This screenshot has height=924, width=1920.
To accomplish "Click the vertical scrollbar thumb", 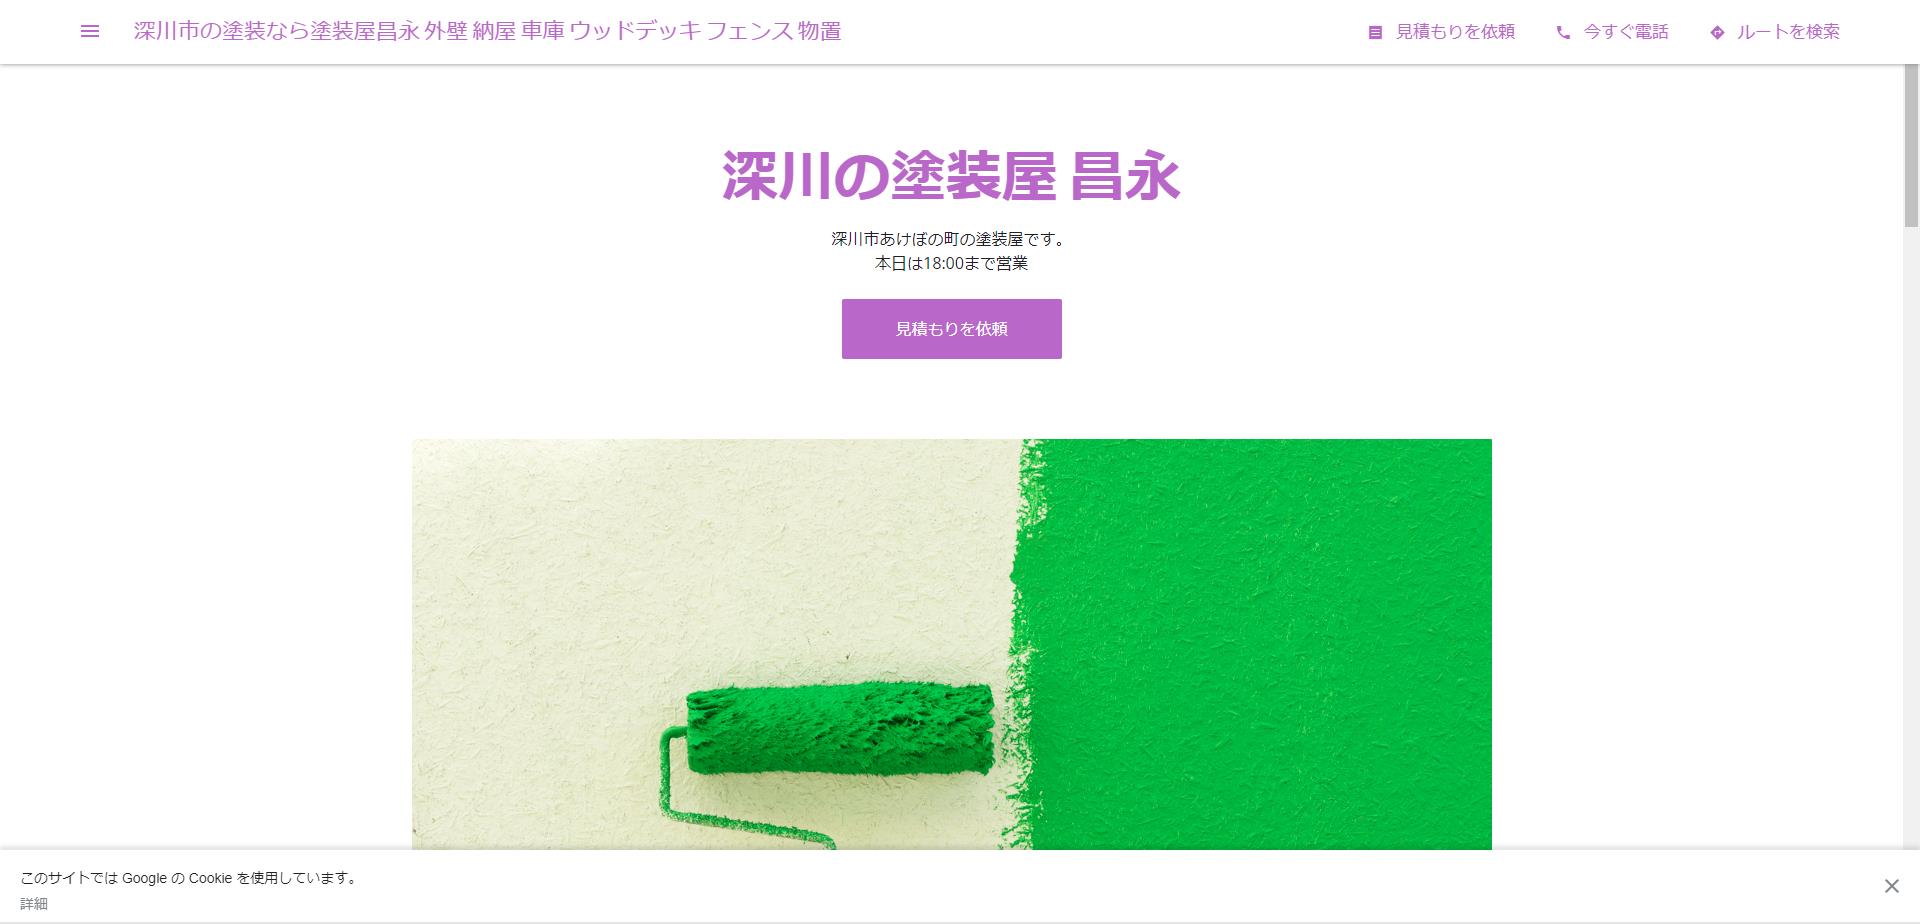I will 1911,147.
